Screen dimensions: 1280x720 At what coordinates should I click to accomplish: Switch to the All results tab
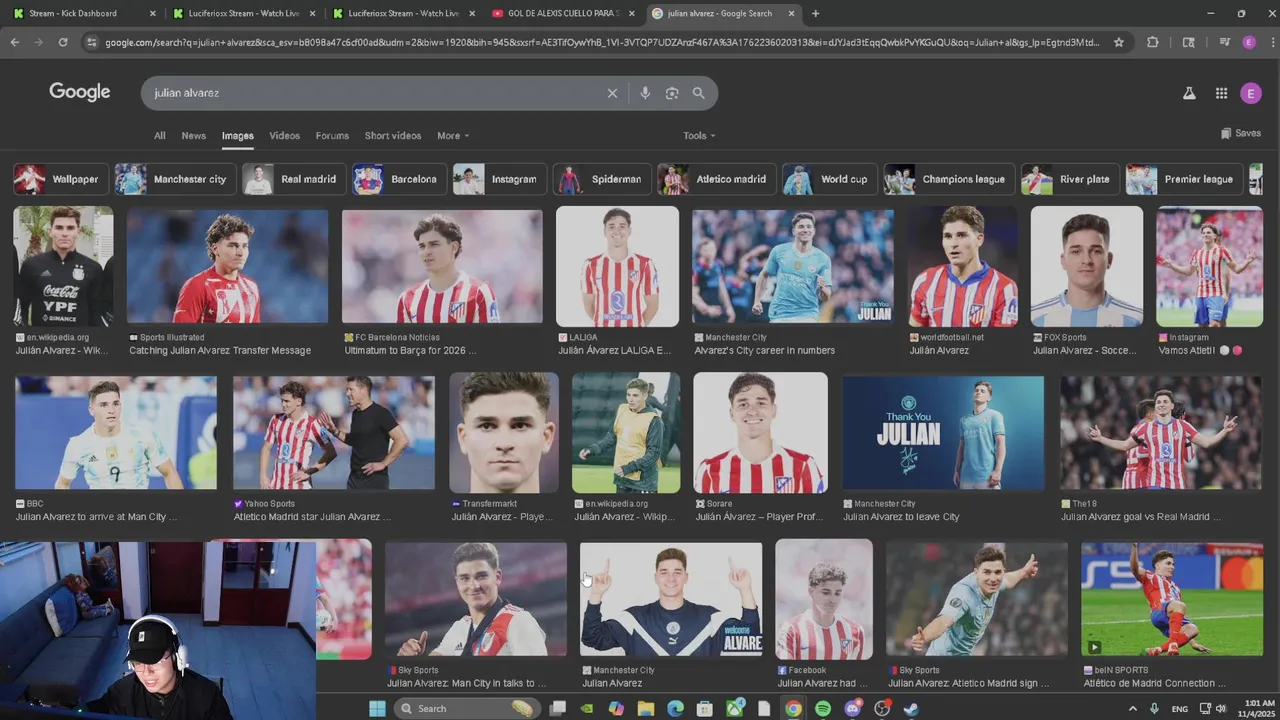(x=159, y=135)
